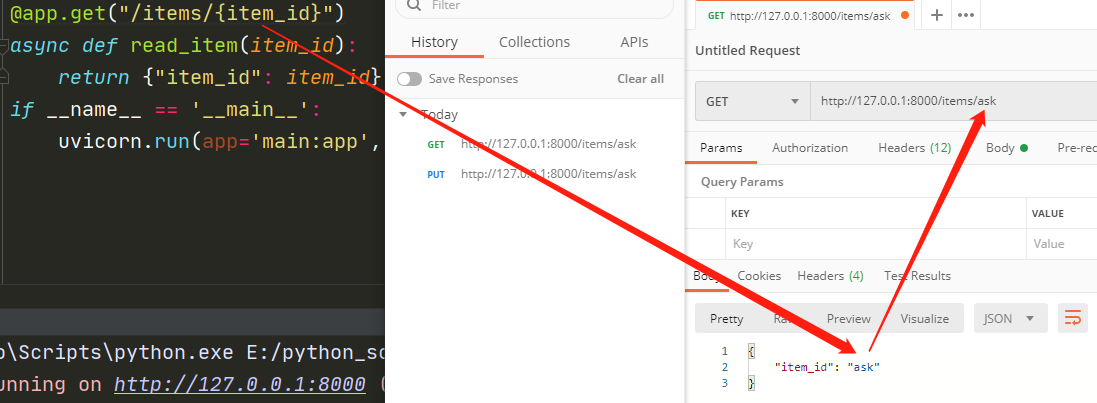Show the response Cookies tab
This screenshot has height=403, width=1097.
(759, 276)
